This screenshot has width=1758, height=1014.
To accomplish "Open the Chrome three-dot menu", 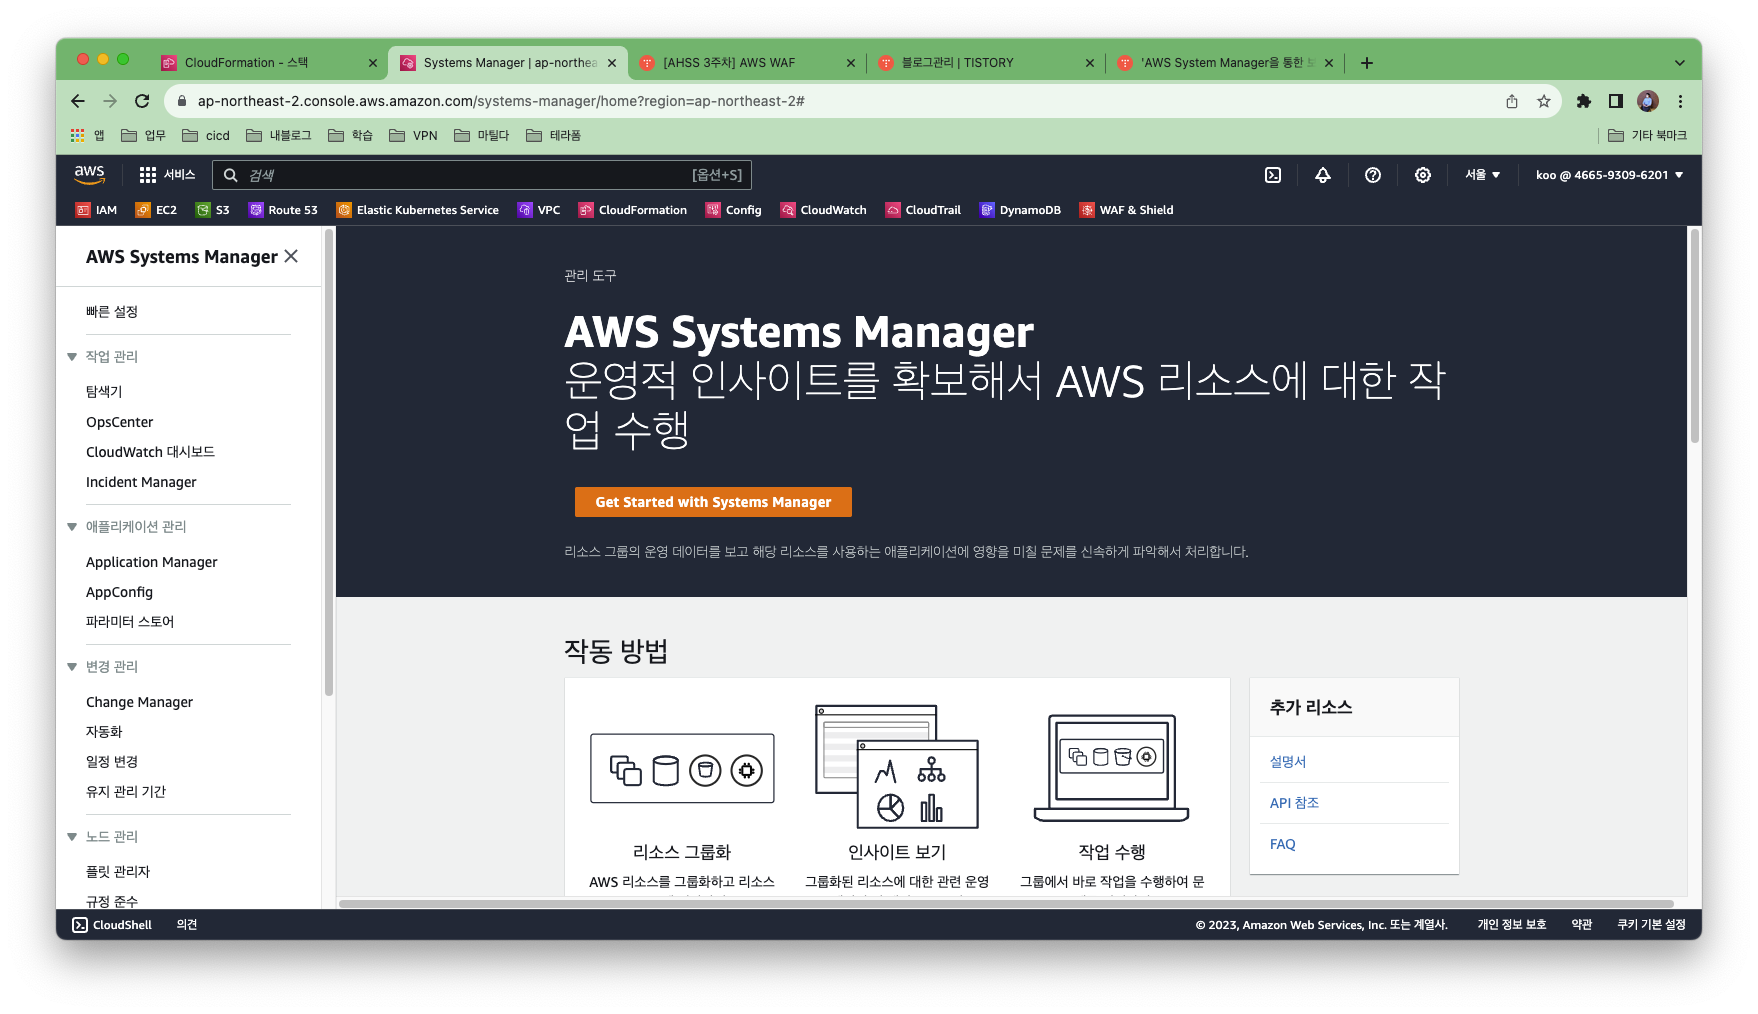I will (x=1681, y=101).
